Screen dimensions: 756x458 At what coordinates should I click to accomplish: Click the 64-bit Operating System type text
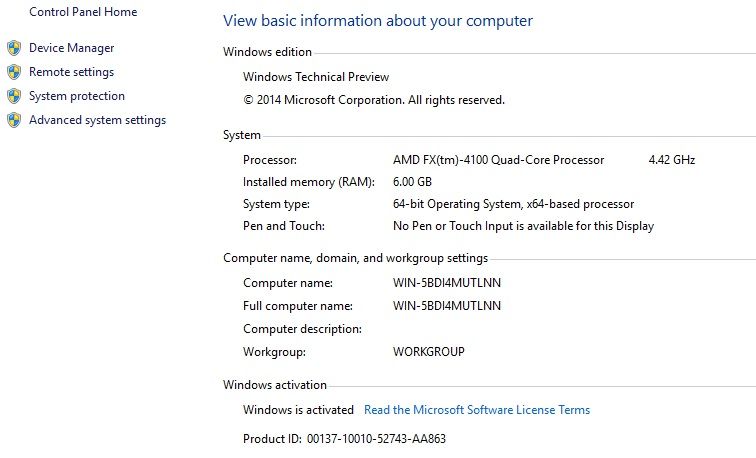(514, 204)
